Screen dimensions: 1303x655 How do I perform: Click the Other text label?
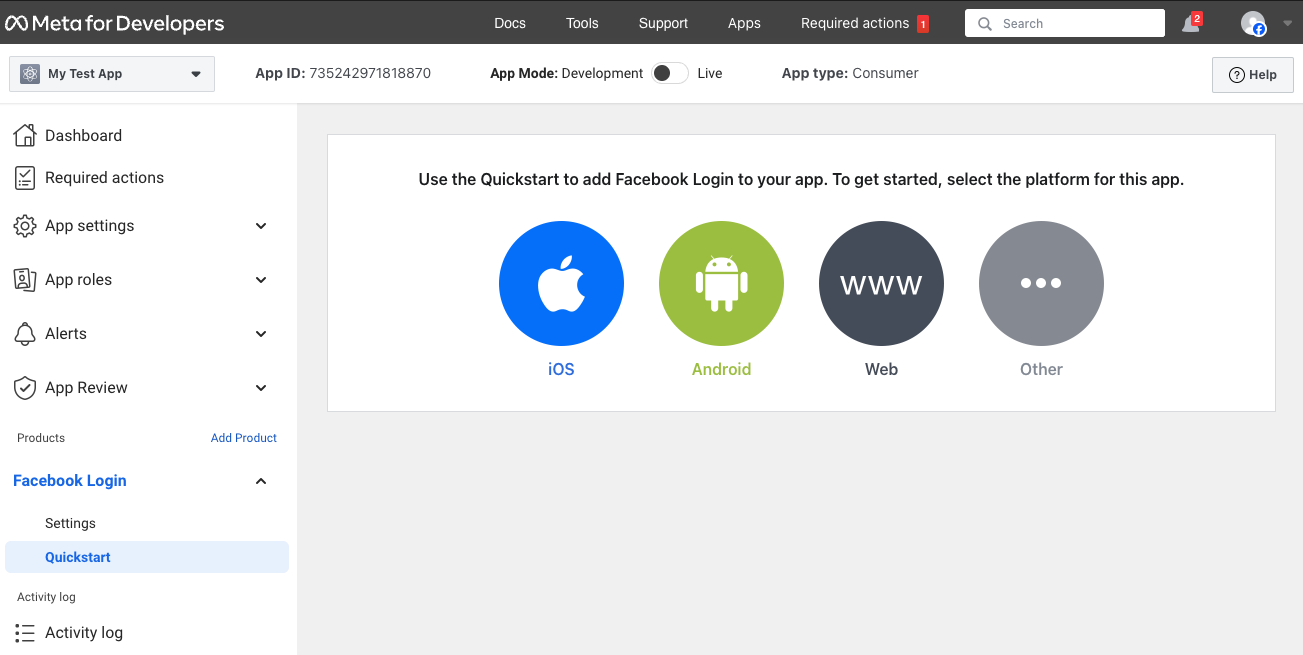(1041, 369)
